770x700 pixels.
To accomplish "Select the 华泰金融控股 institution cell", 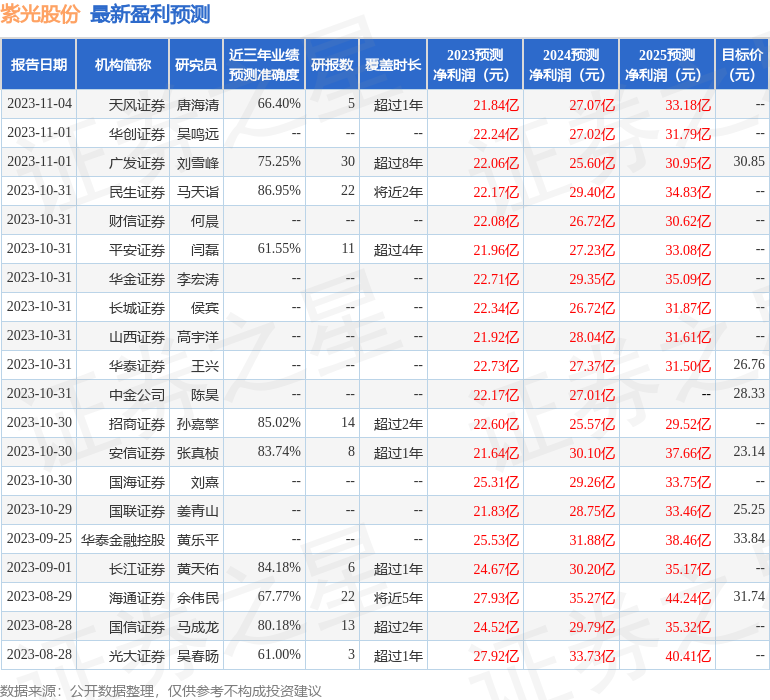I will coord(123,539).
